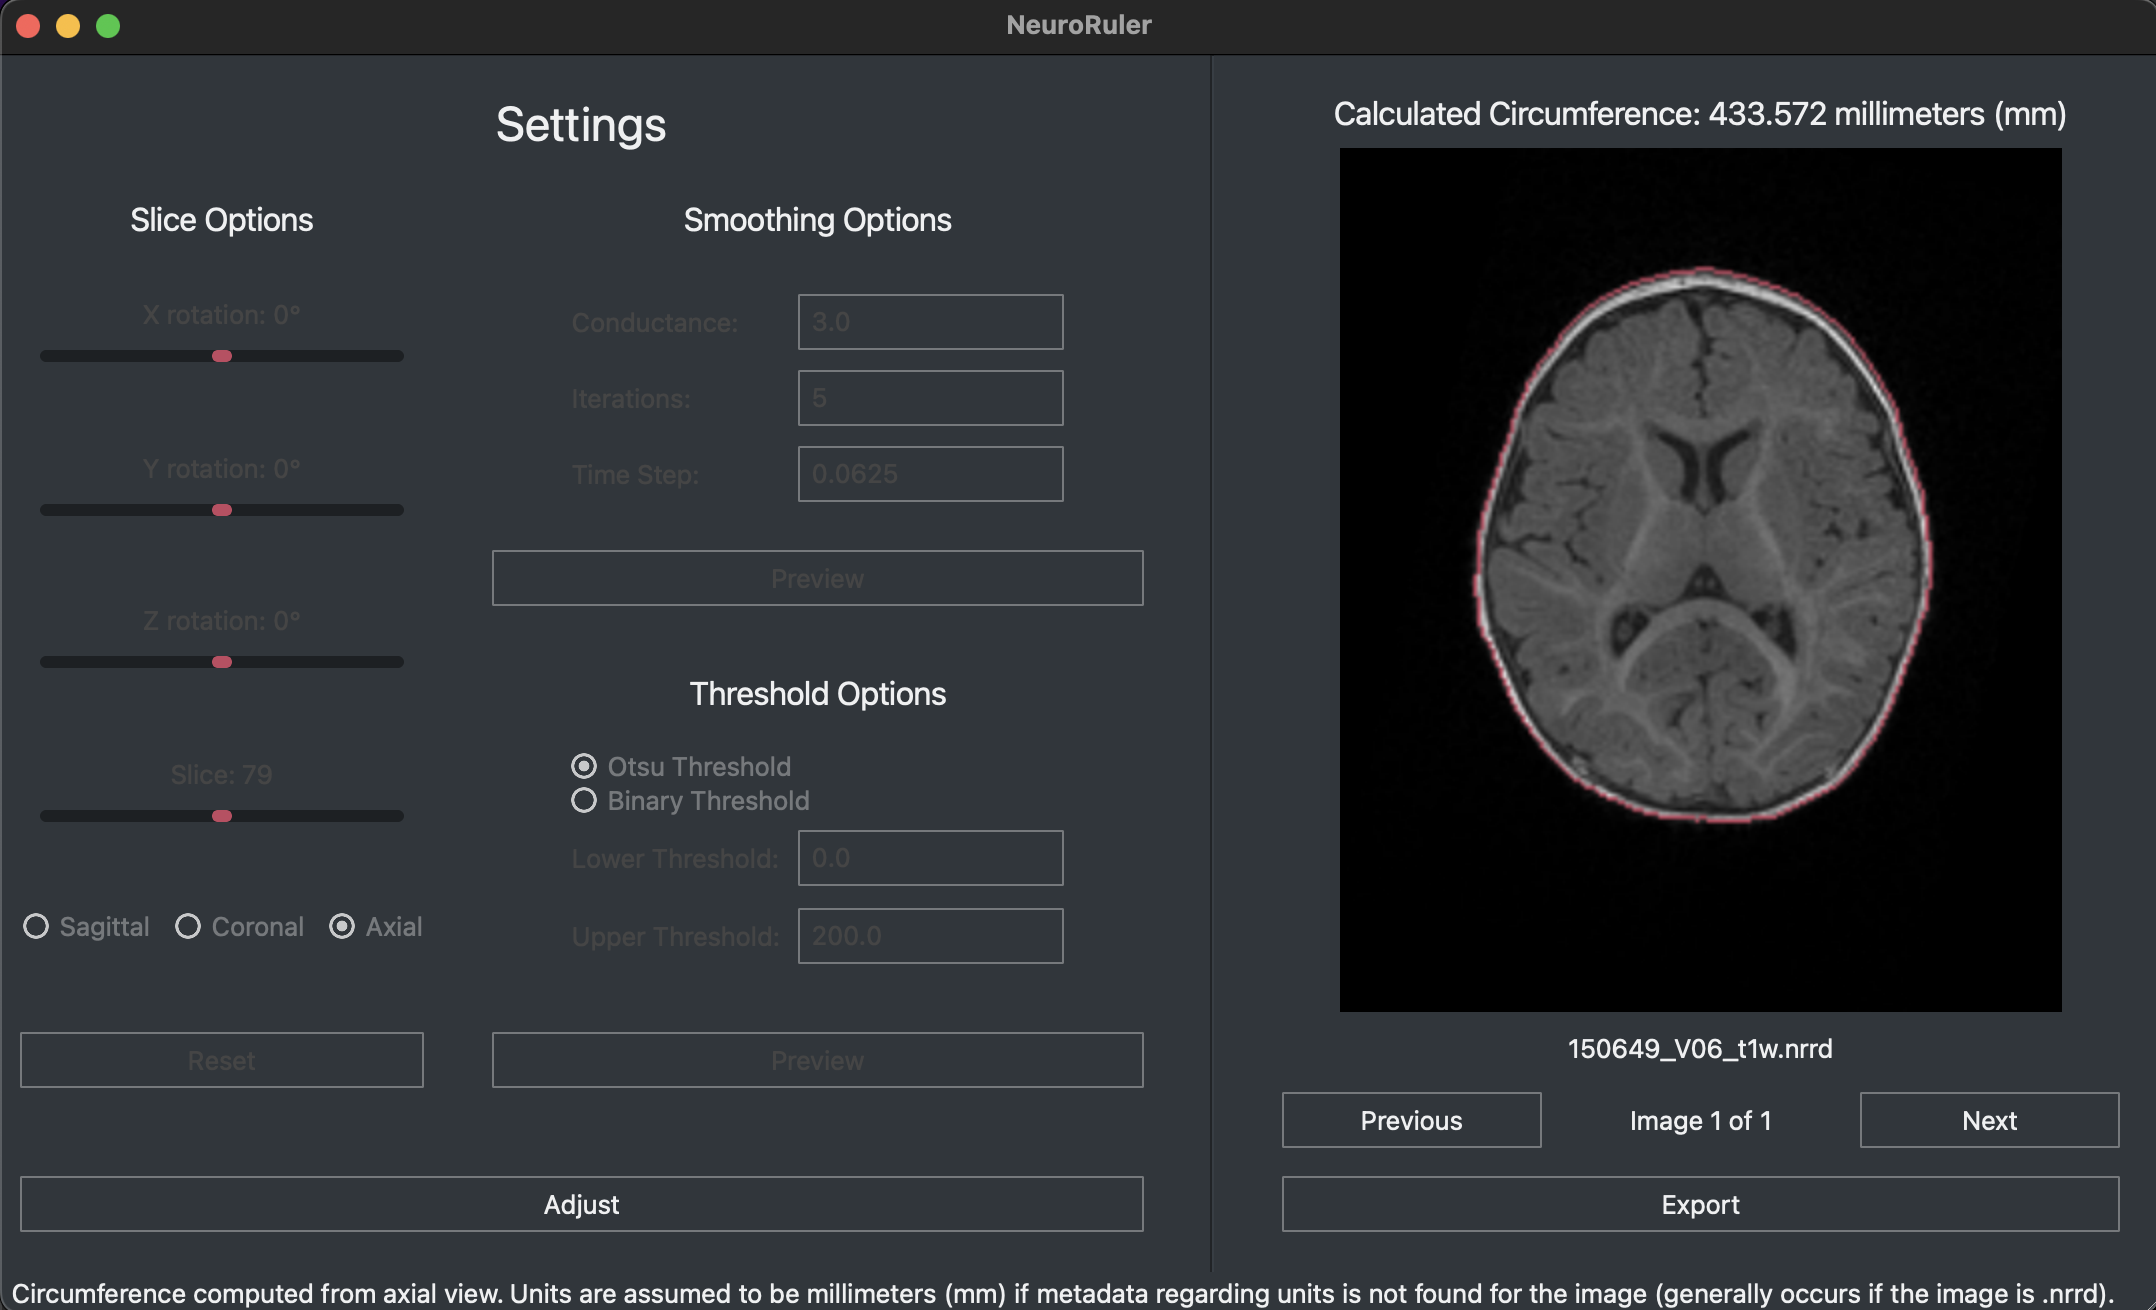Click the Adjust button

click(581, 1204)
